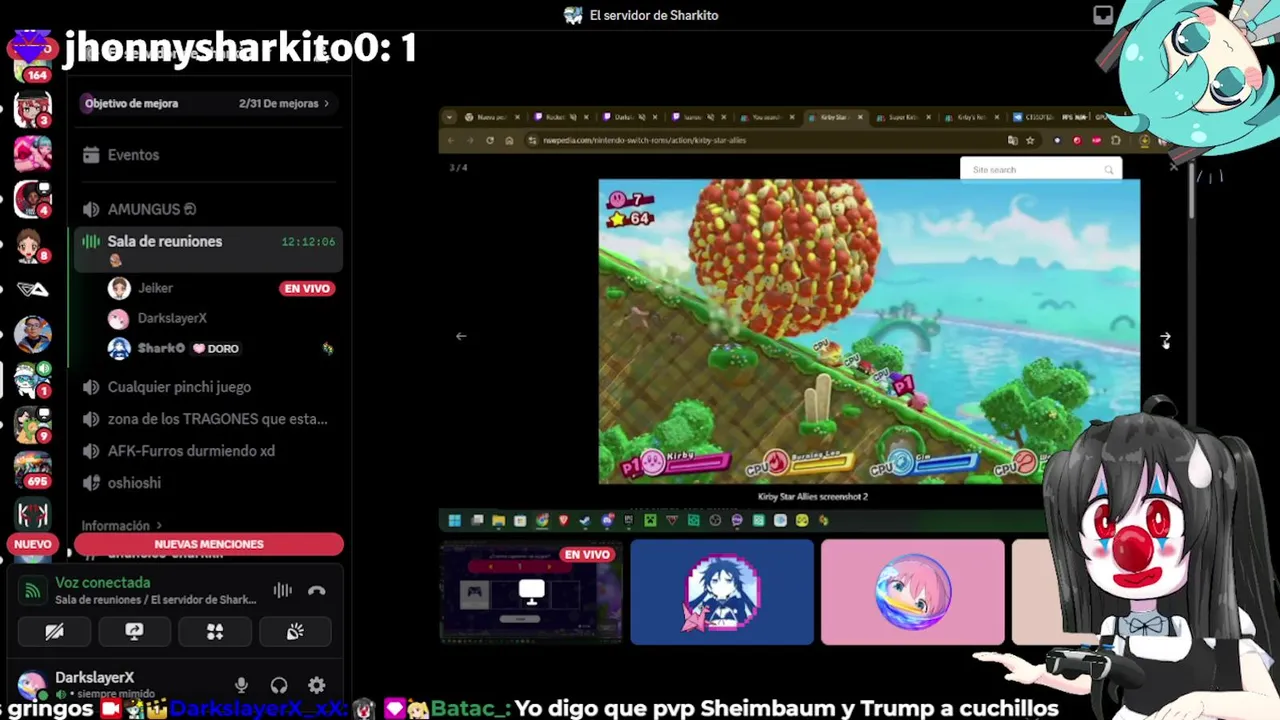
Task: Switch to the Nueva pestaña browser tab
Action: coord(494,117)
